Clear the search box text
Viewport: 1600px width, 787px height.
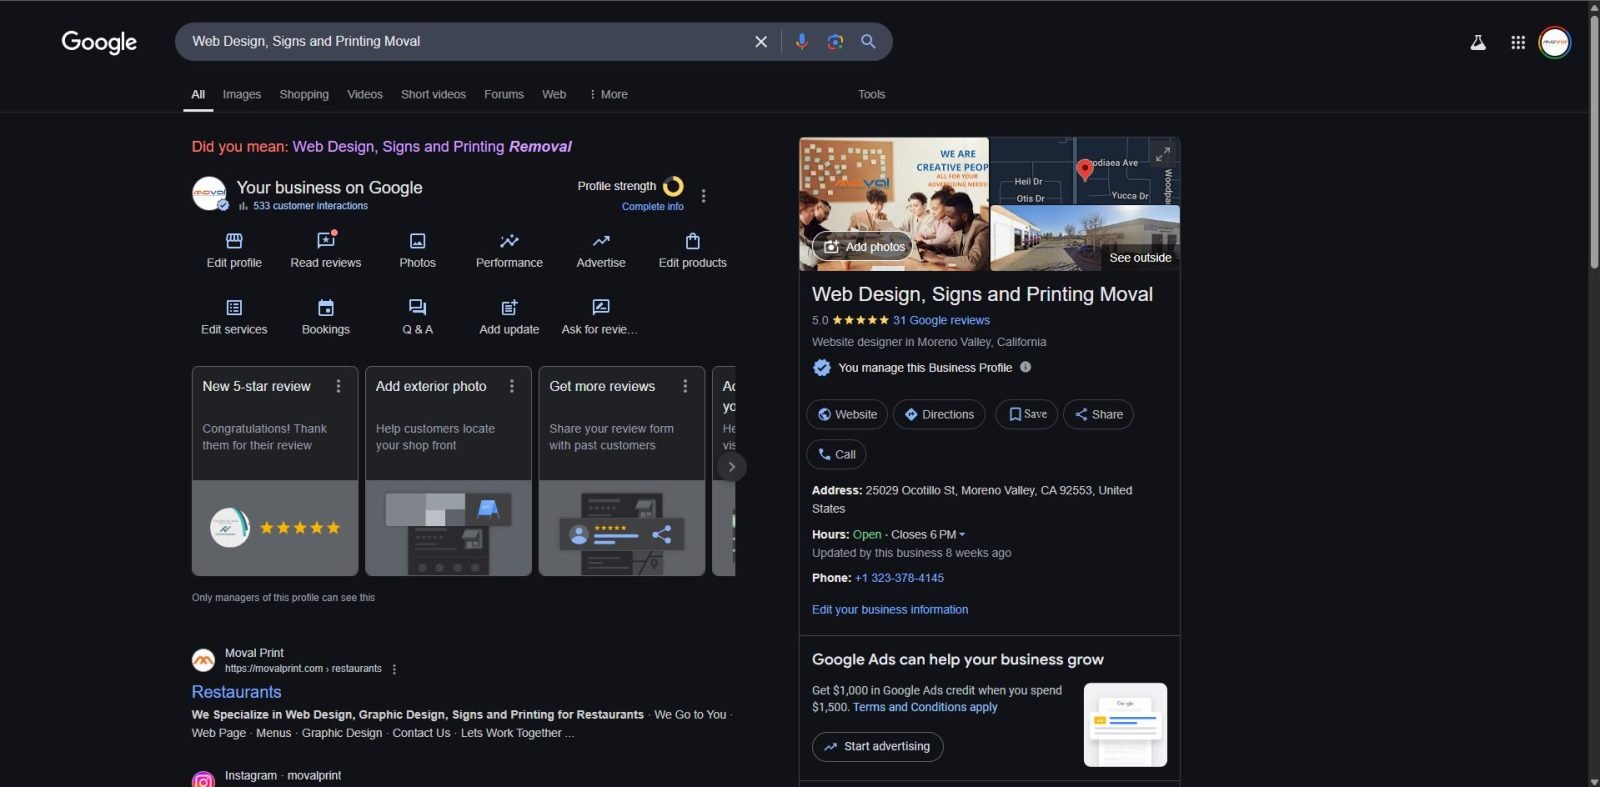click(760, 41)
